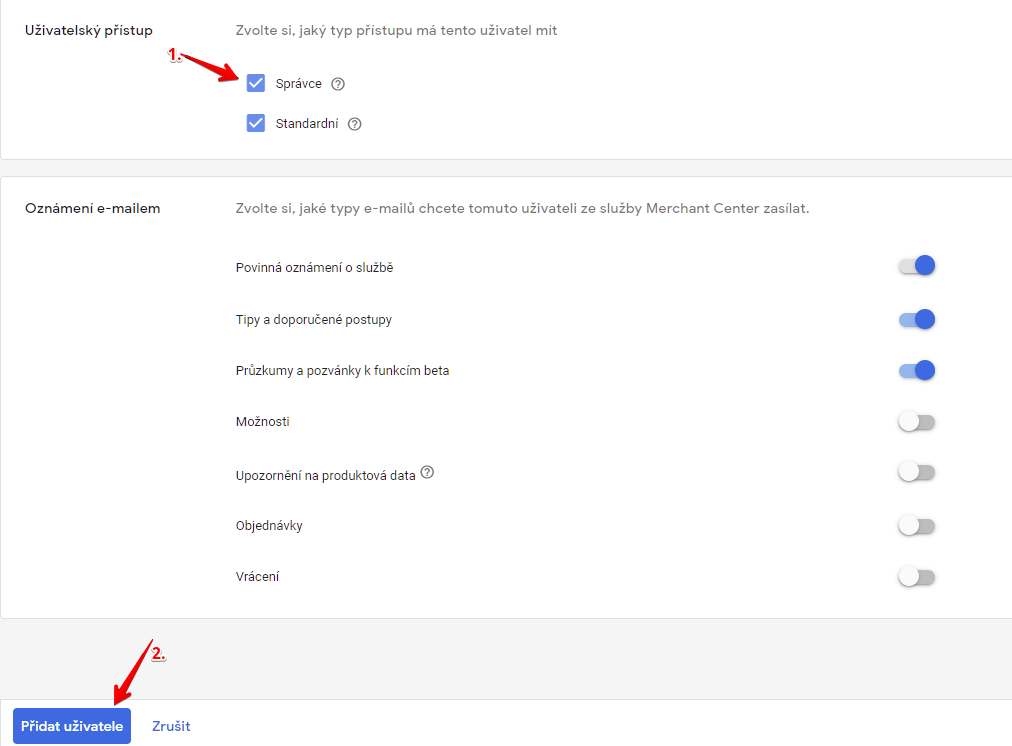1012x746 pixels.
Task: Disable Tipy a doporučené postupy switch
Action: point(917,319)
